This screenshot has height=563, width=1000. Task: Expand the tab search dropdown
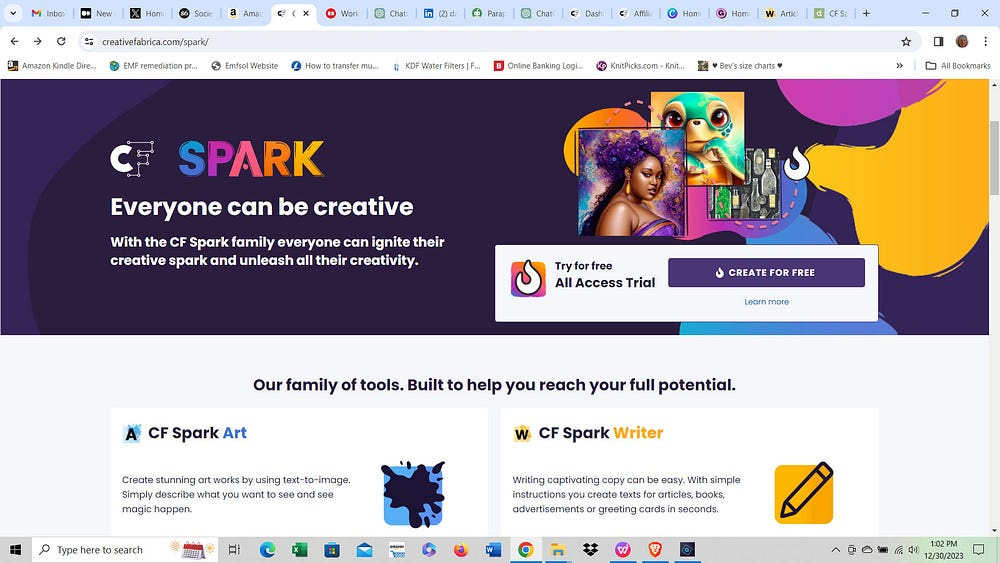tap(13, 13)
